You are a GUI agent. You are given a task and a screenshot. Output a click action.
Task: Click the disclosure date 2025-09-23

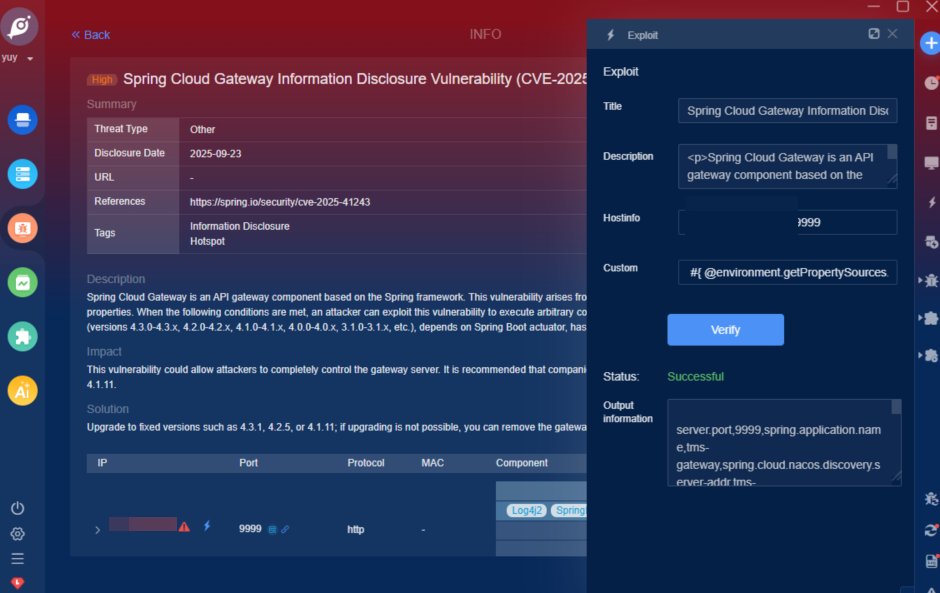tap(216, 153)
